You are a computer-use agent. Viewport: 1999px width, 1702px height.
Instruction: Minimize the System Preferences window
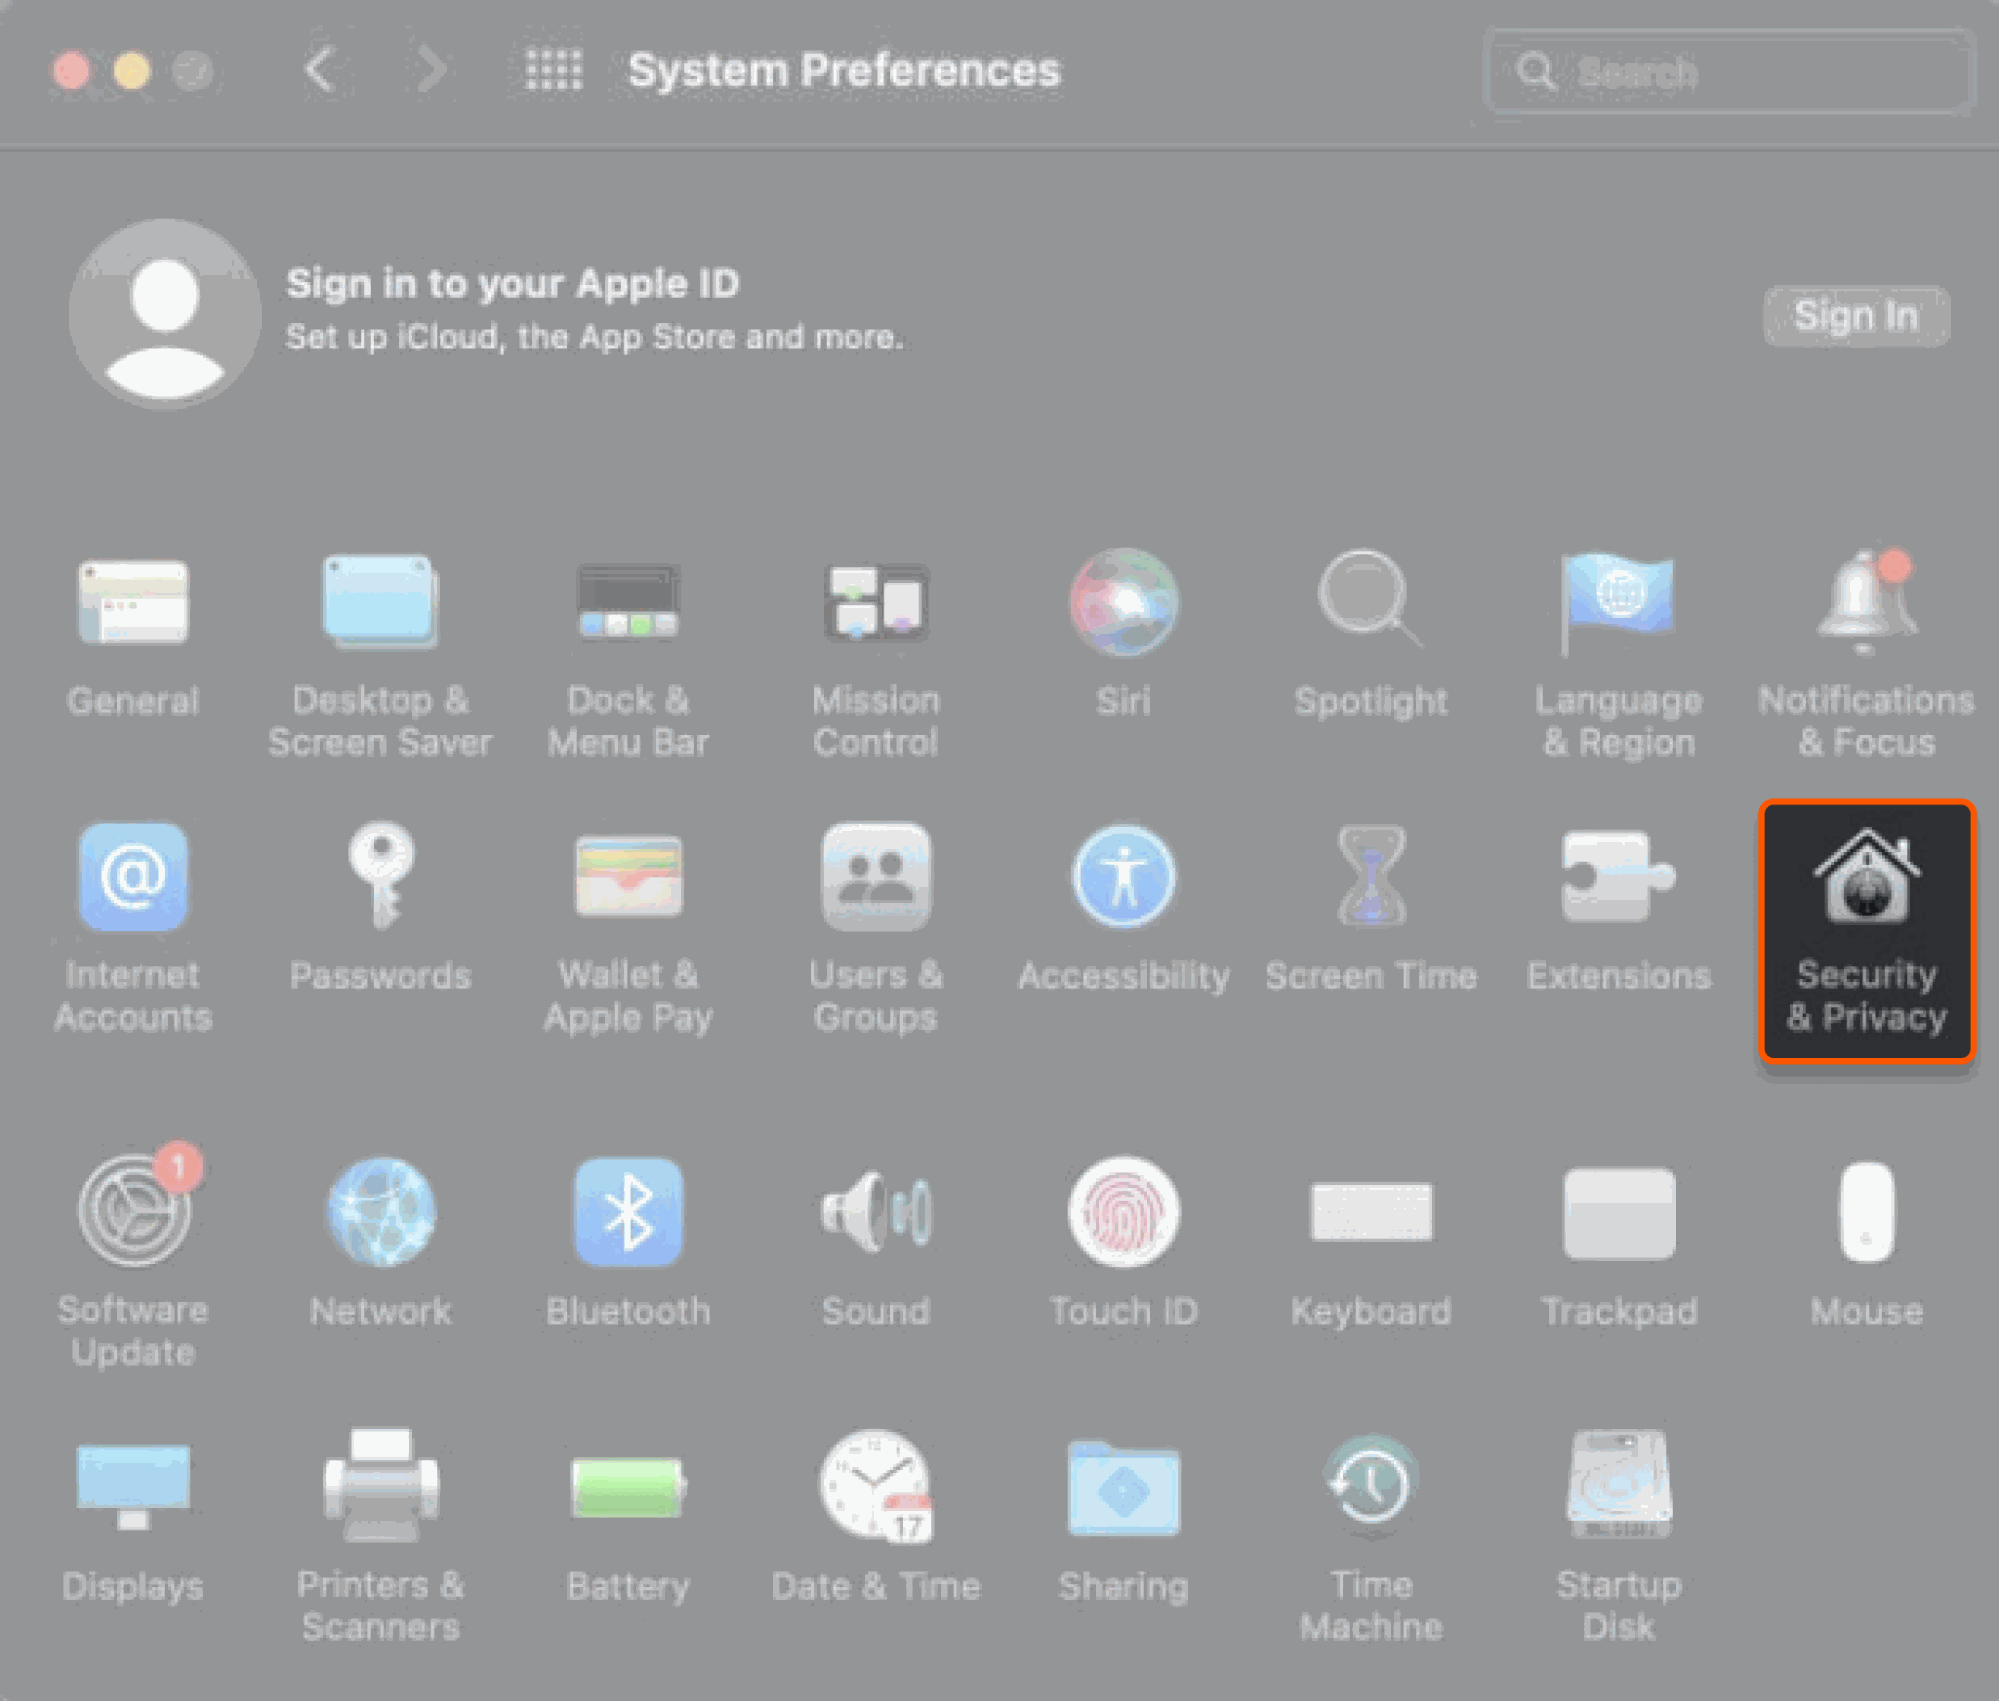point(132,71)
